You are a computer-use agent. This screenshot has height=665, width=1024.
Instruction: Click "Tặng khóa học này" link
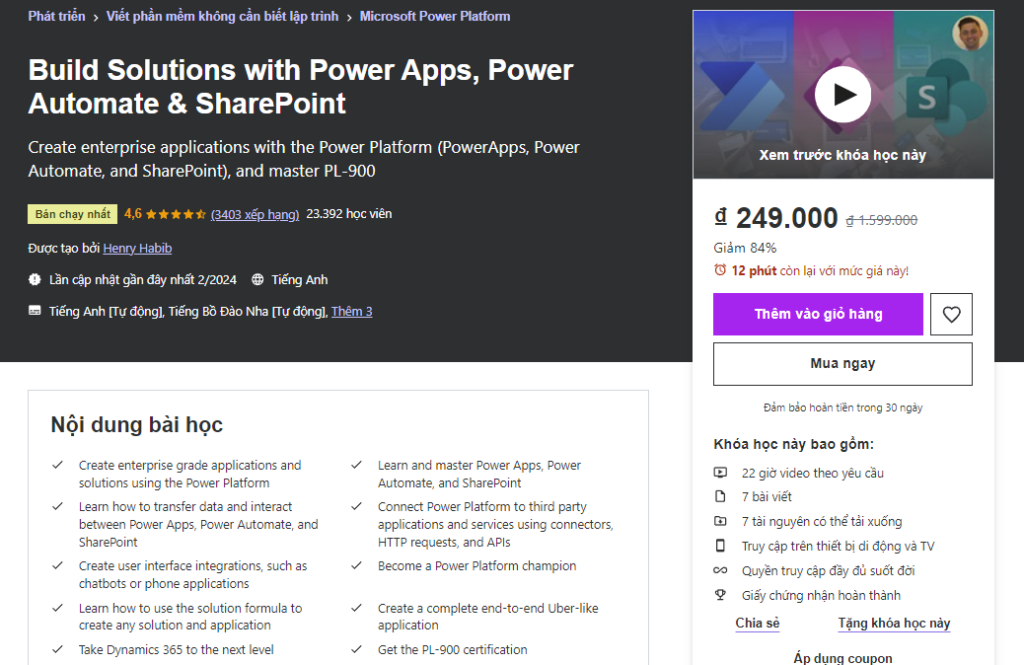click(x=893, y=623)
